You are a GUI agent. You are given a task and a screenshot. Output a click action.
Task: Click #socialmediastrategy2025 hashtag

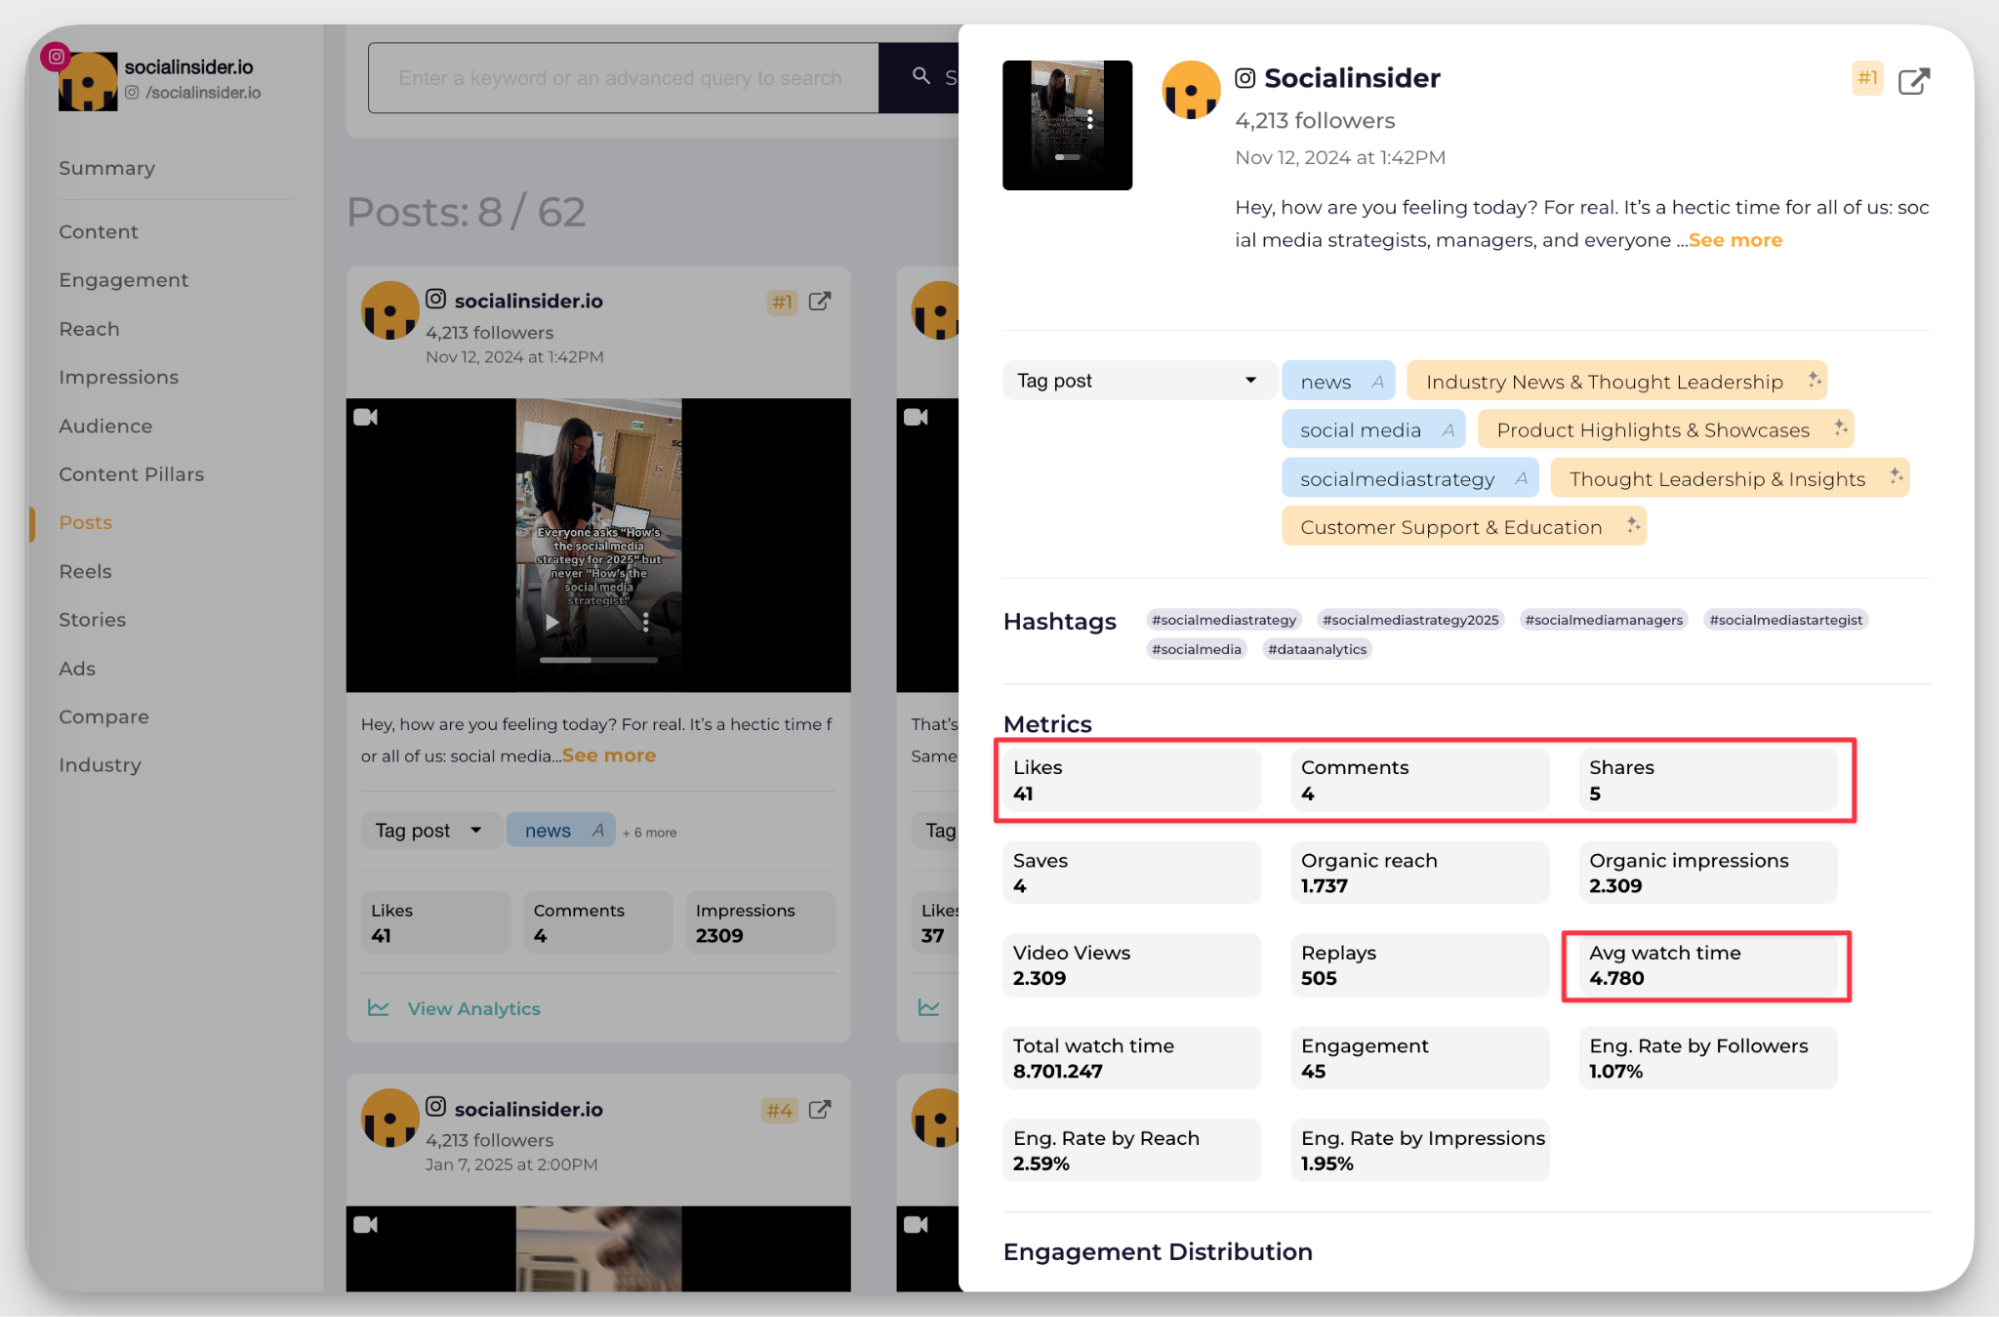[x=1410, y=620]
